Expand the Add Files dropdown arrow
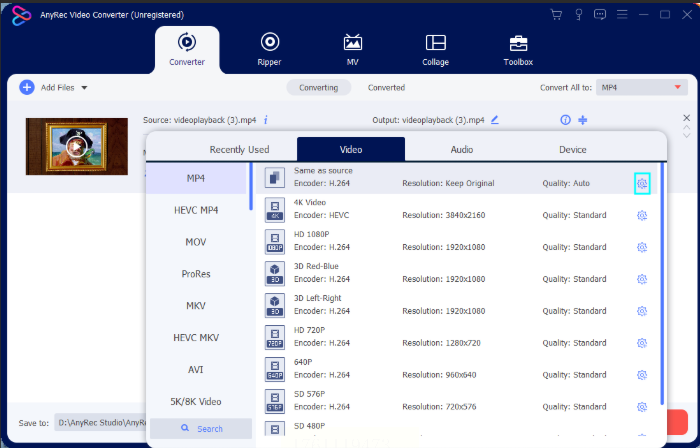This screenshot has height=448, width=700. (84, 88)
